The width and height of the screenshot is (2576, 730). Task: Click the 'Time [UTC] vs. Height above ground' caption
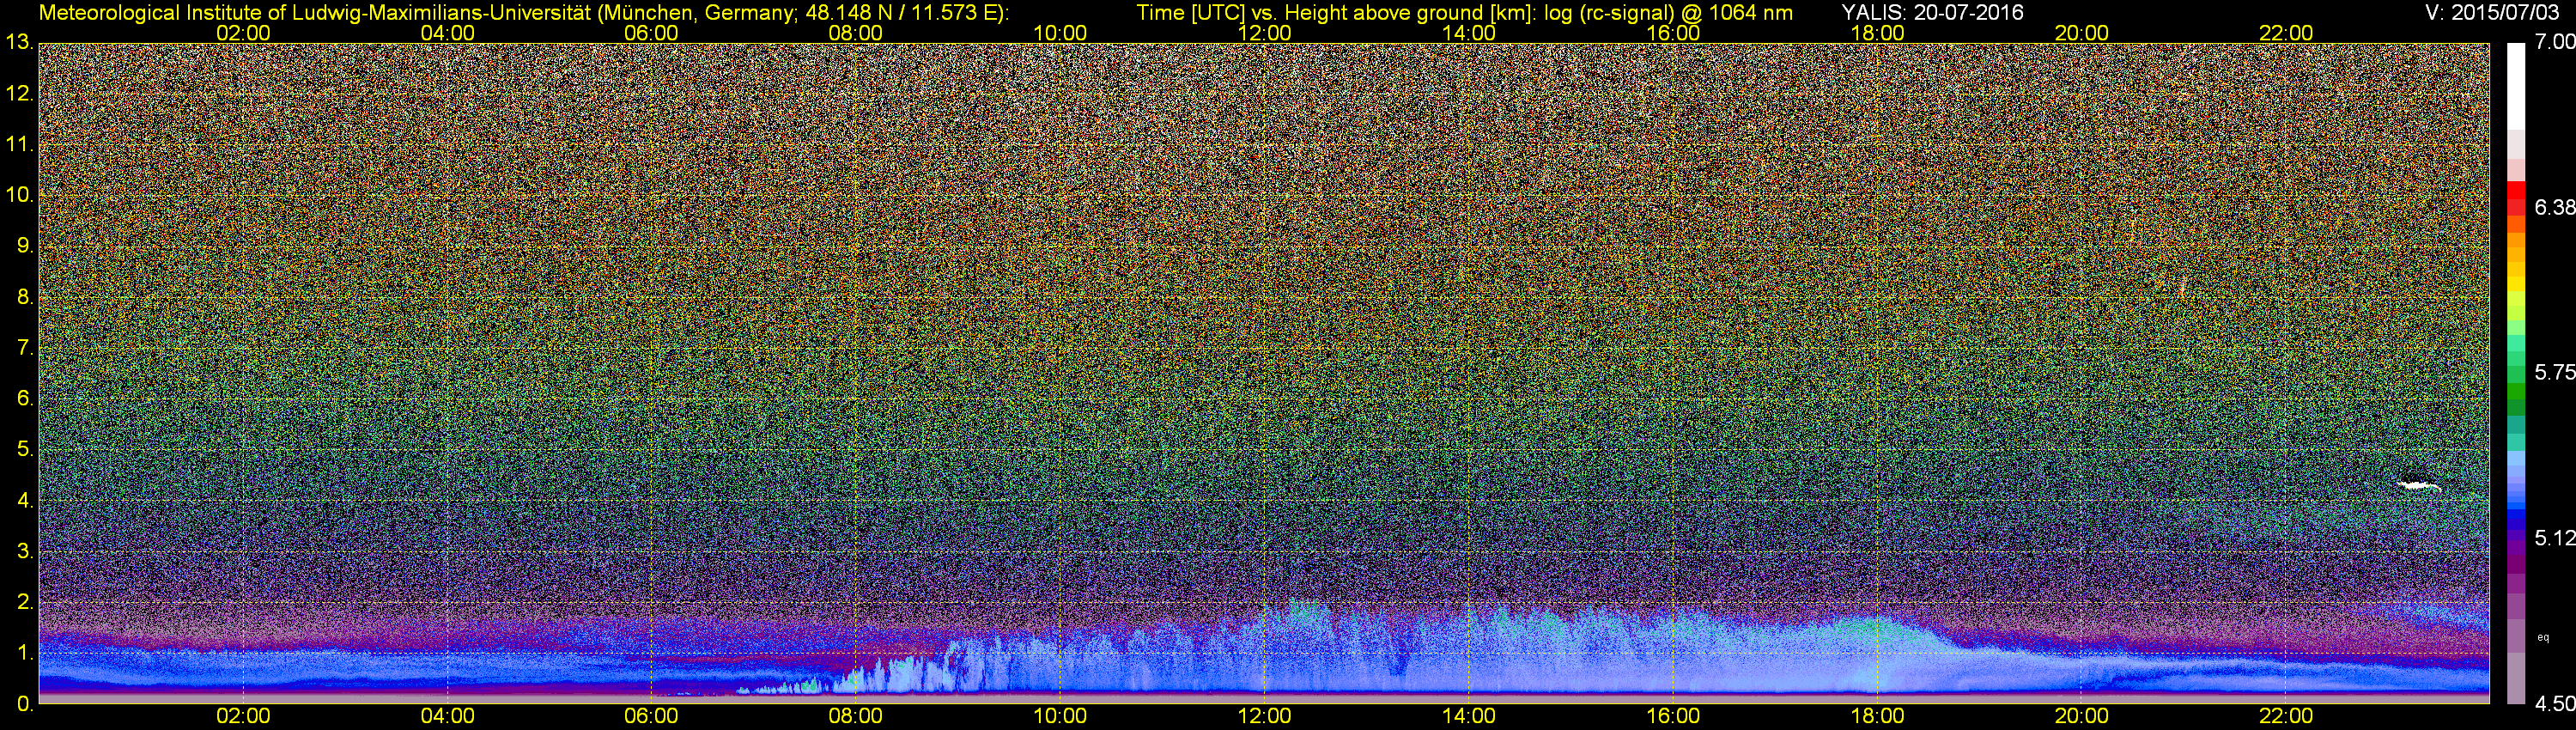[x=1464, y=13]
